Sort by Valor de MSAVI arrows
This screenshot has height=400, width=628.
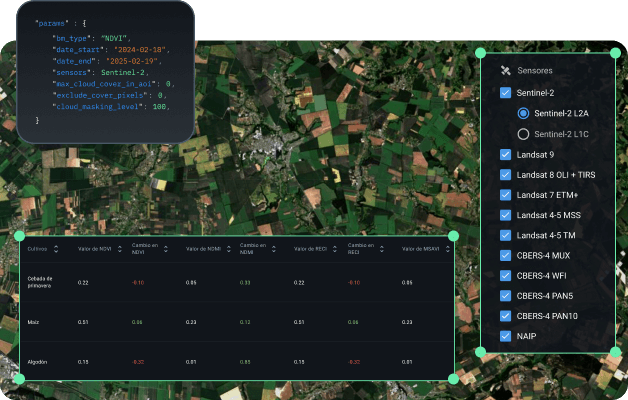point(447,249)
